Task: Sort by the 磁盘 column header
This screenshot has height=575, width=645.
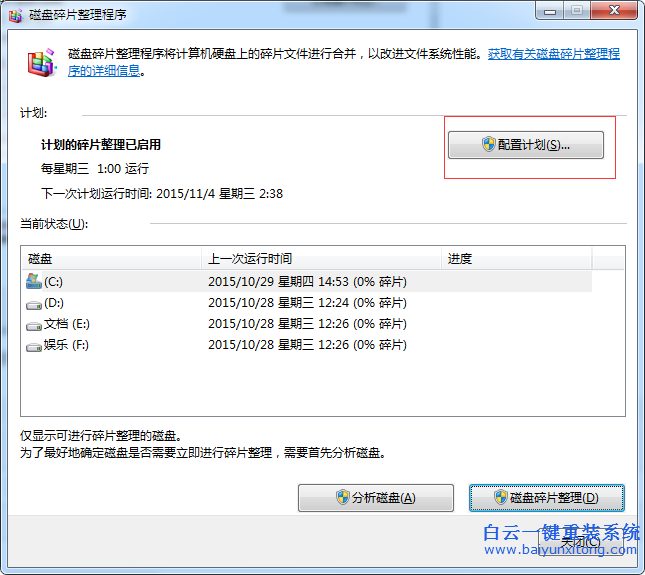Action: point(111,259)
